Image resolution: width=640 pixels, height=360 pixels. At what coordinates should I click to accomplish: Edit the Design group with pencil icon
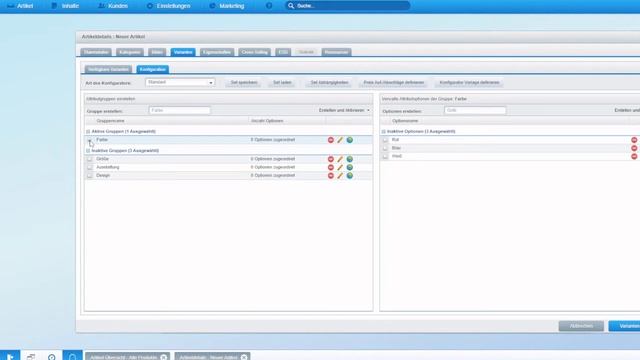pyautogui.click(x=340, y=176)
